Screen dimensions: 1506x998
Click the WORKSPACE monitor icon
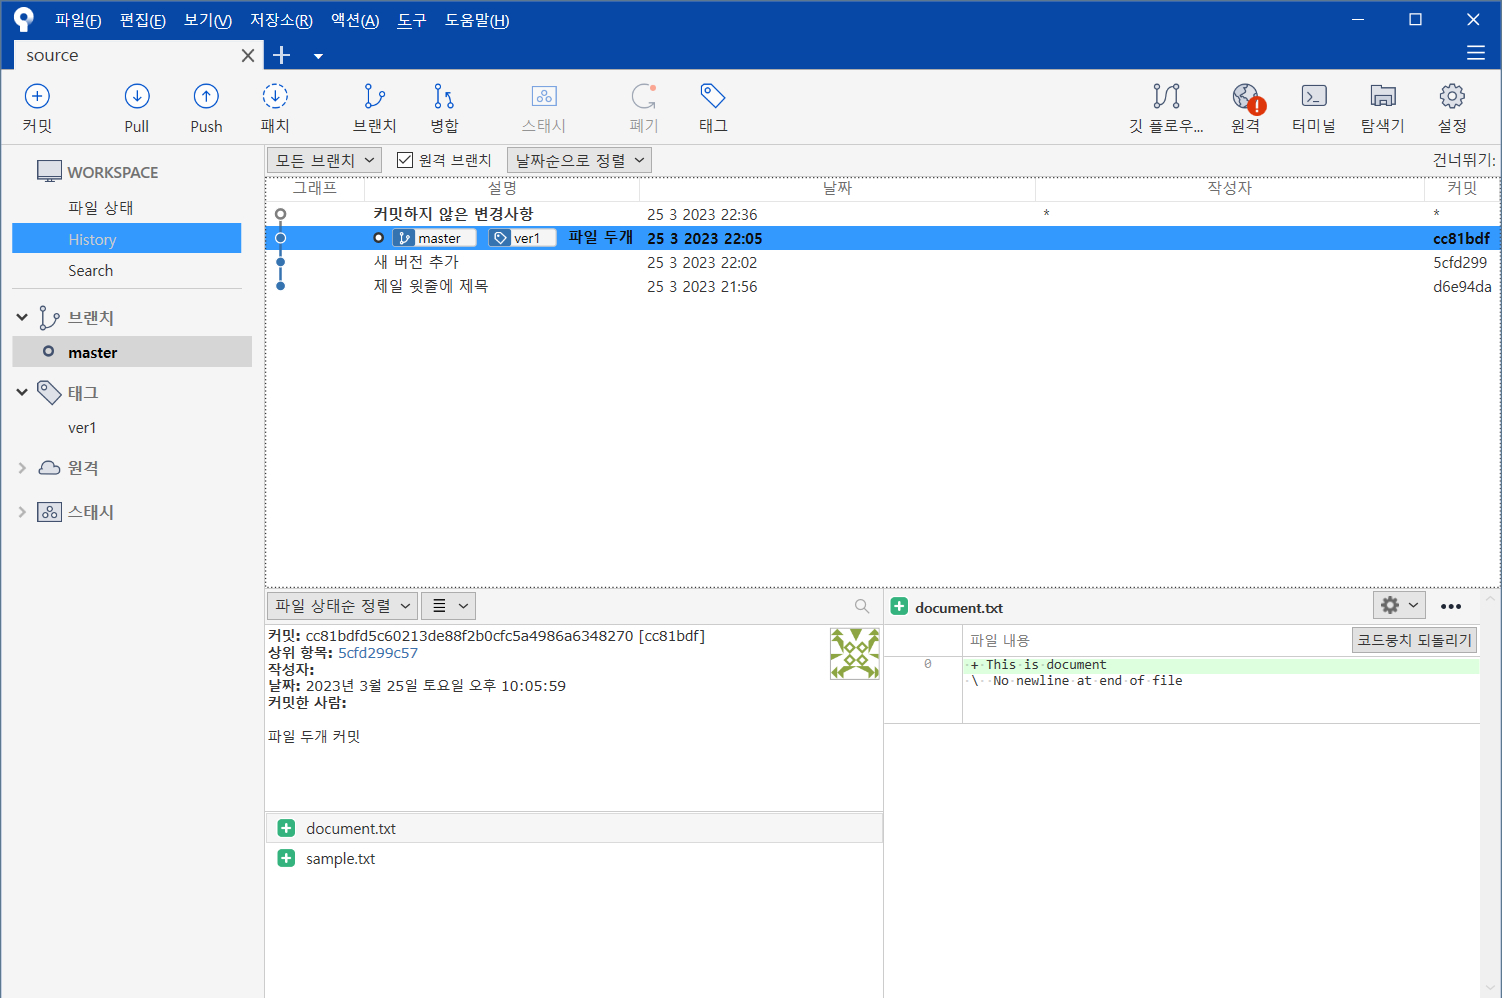(x=49, y=171)
